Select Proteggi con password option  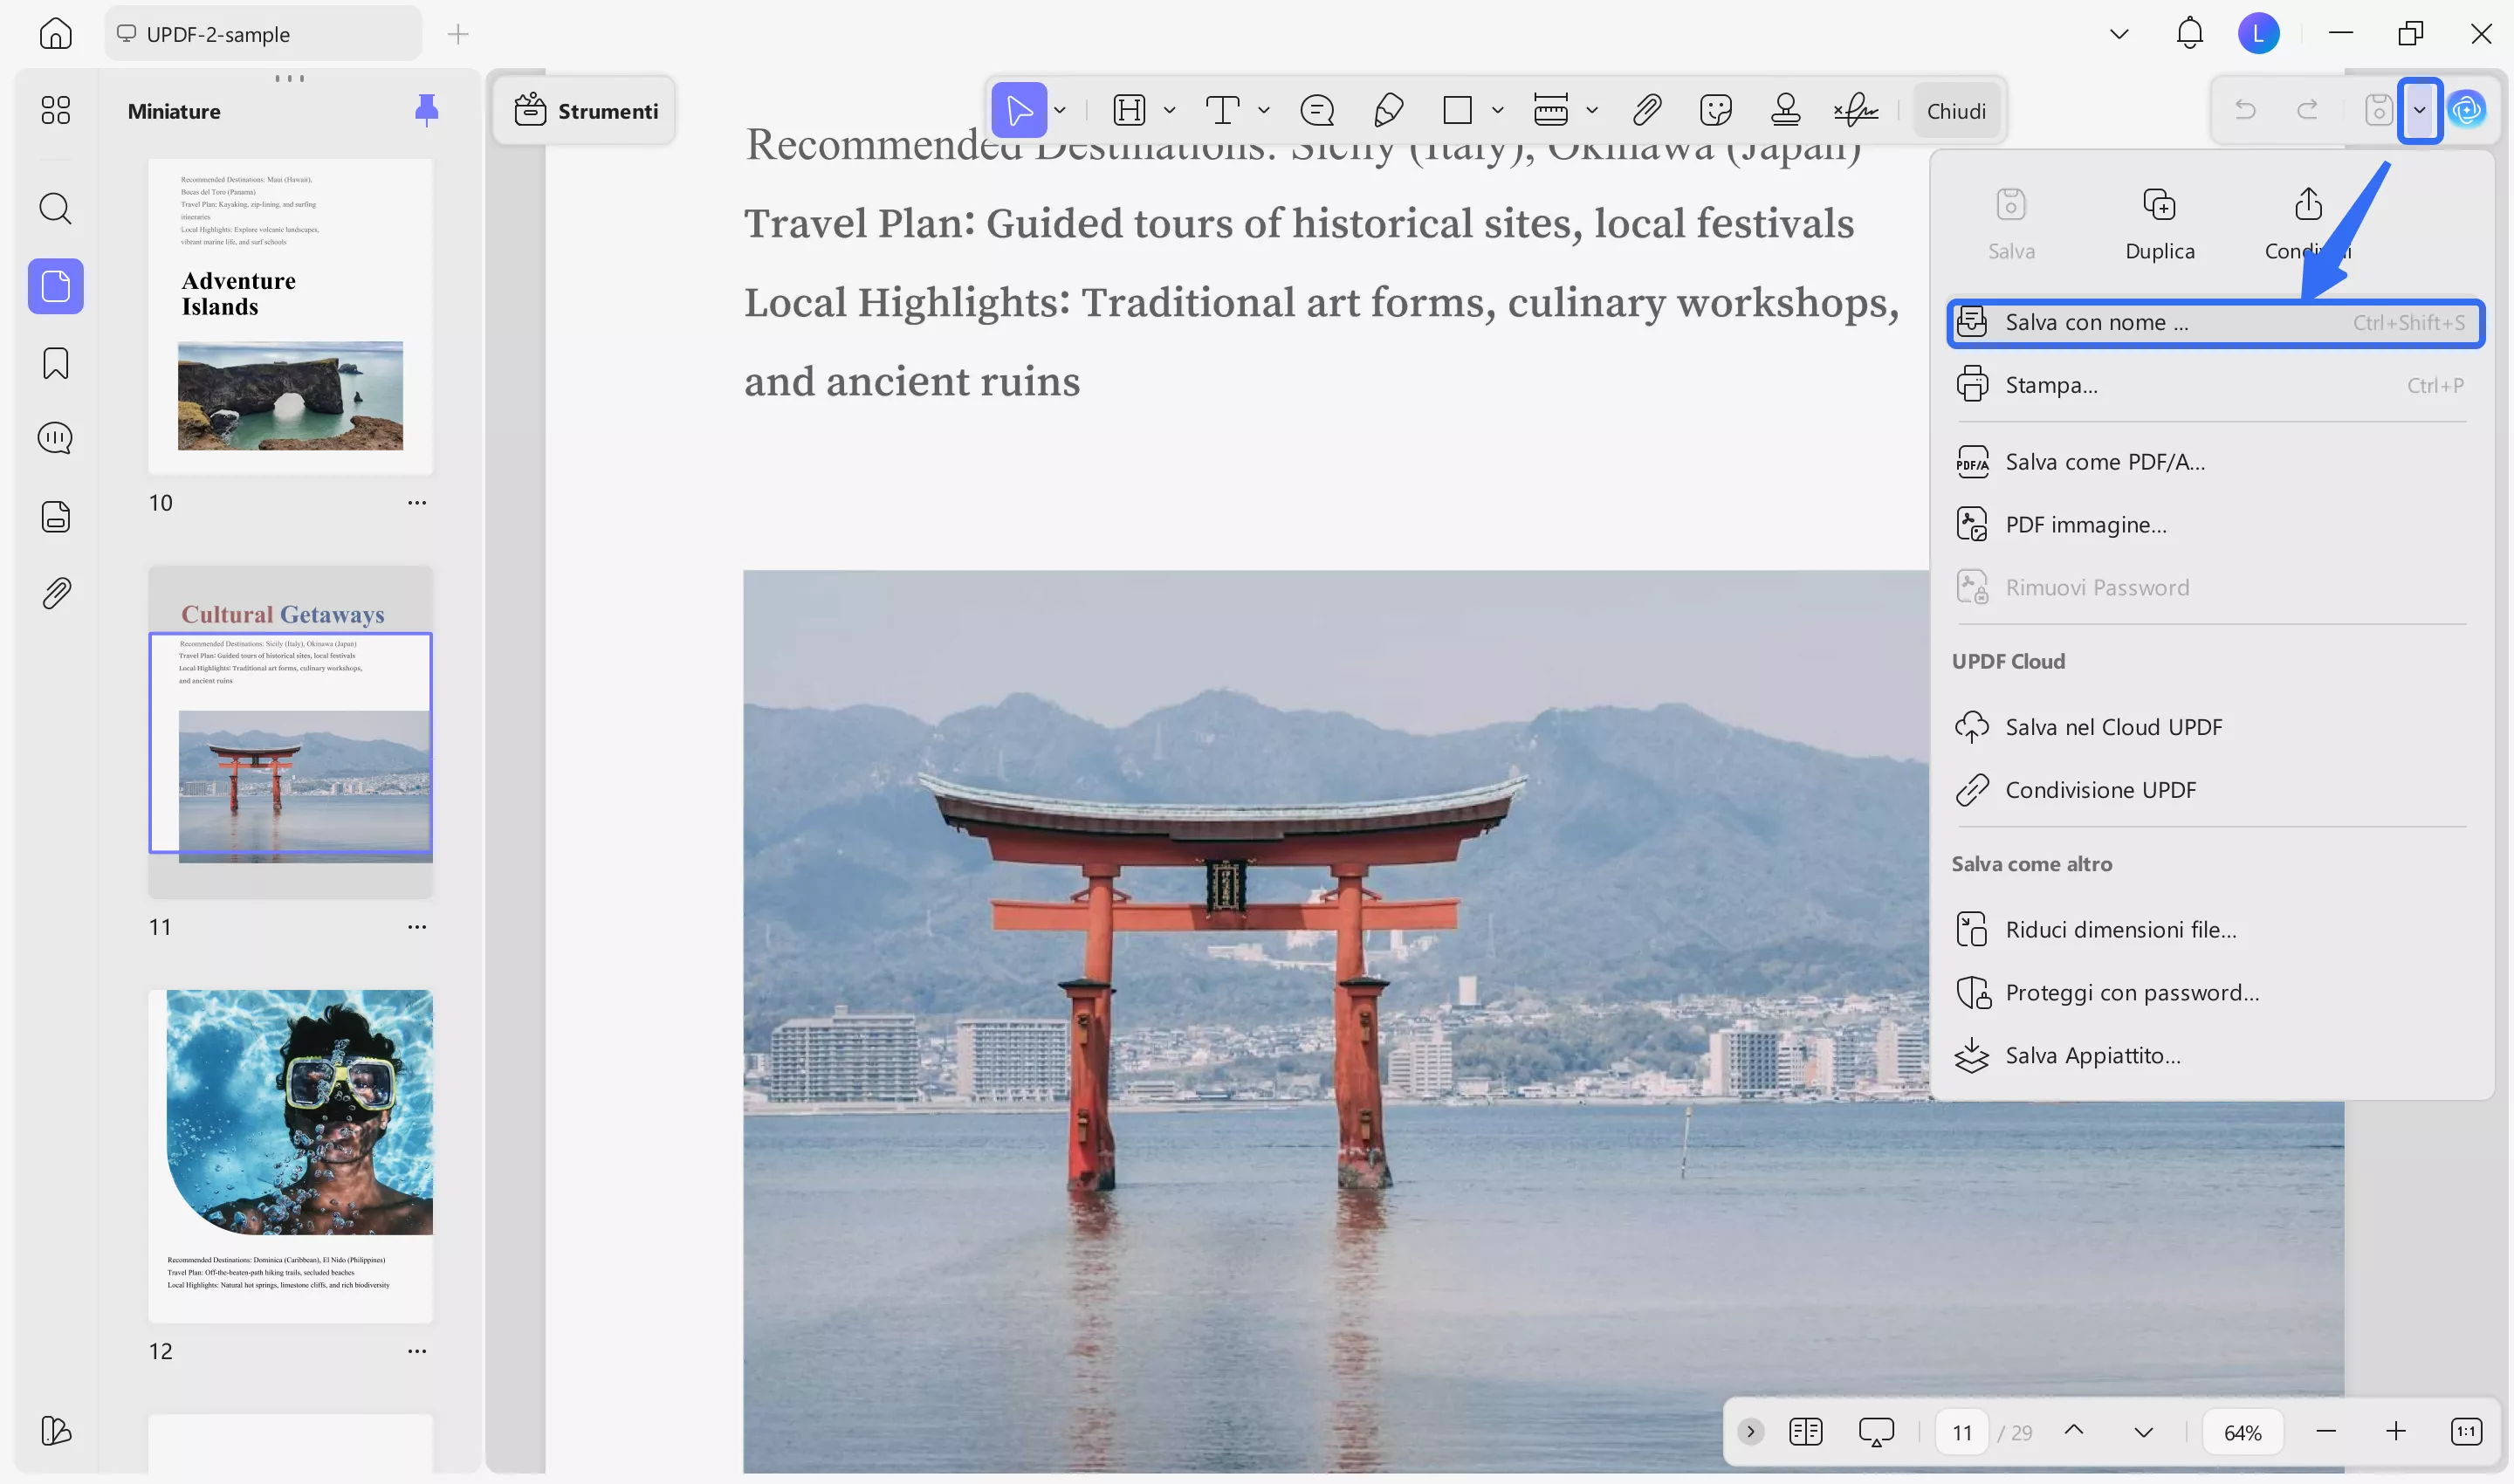pos(2131,992)
